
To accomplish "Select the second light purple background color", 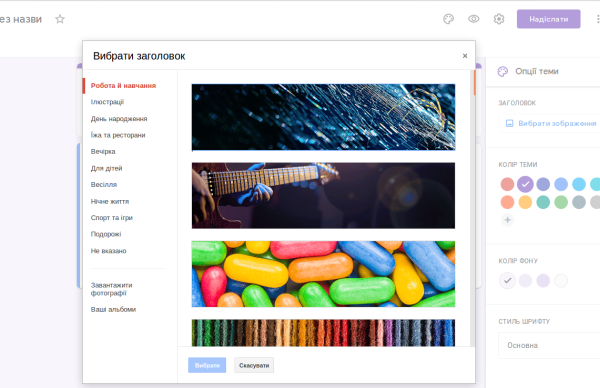I will 525,280.
